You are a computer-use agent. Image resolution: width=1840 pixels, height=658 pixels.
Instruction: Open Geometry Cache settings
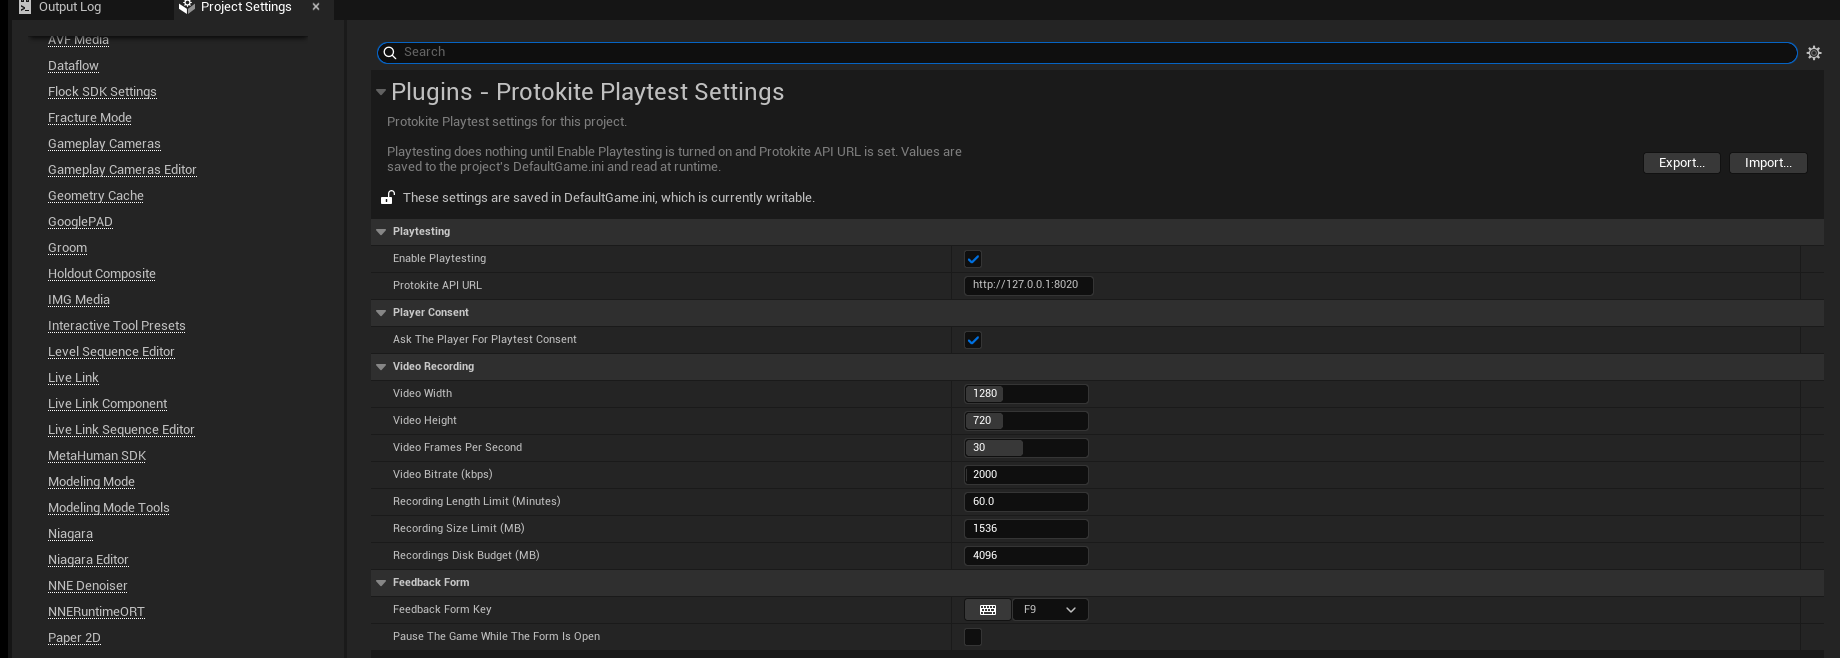coord(96,196)
